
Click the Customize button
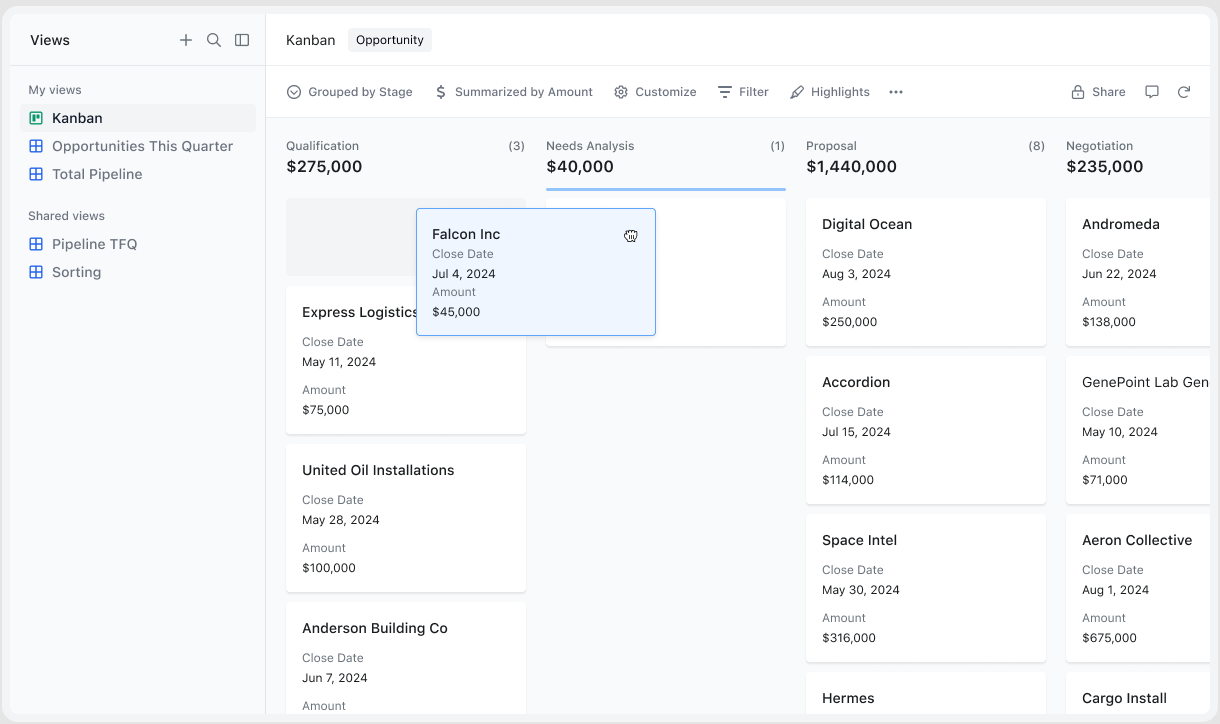pyautogui.click(x=655, y=92)
